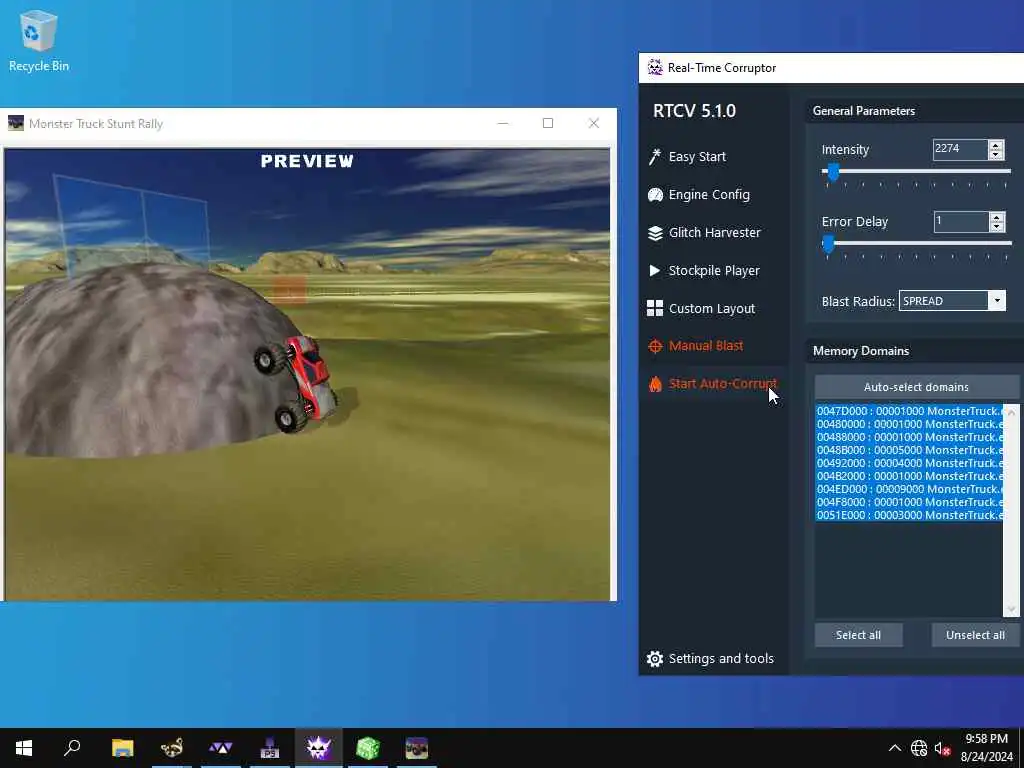Open the Engine Config section
This screenshot has width=1024, height=768.
699,195
